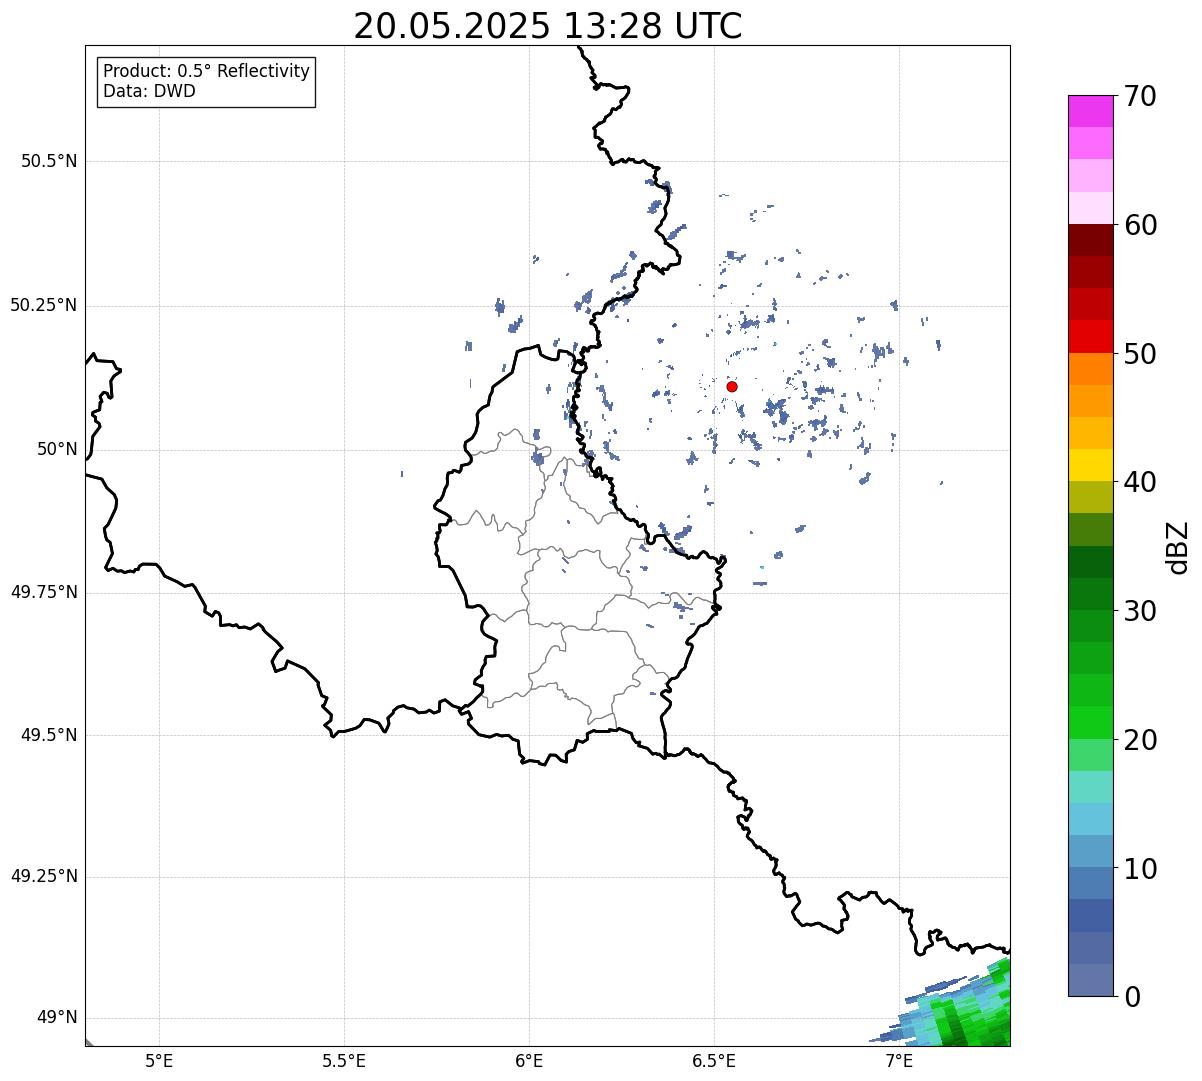Click the bright red colorbar segment above 50
1202x1081 pixels.
[1090, 336]
